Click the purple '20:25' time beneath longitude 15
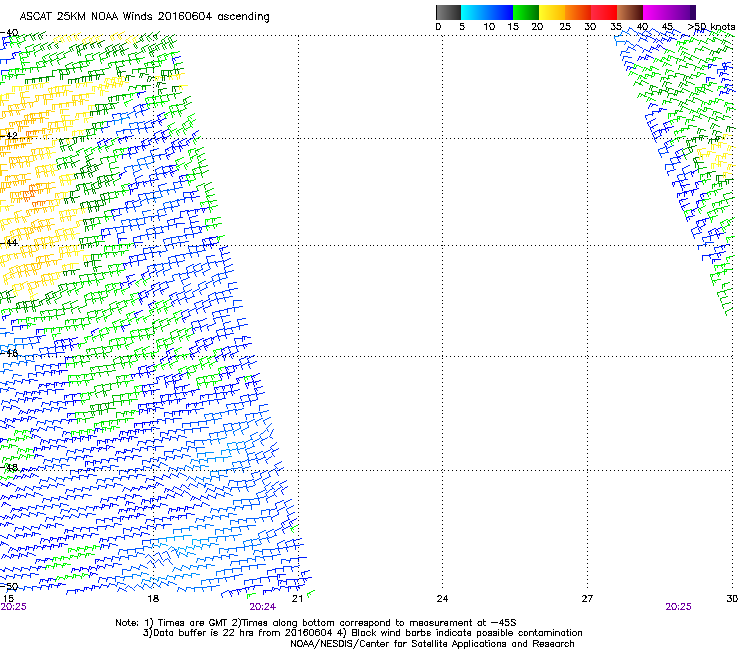 point(14,607)
